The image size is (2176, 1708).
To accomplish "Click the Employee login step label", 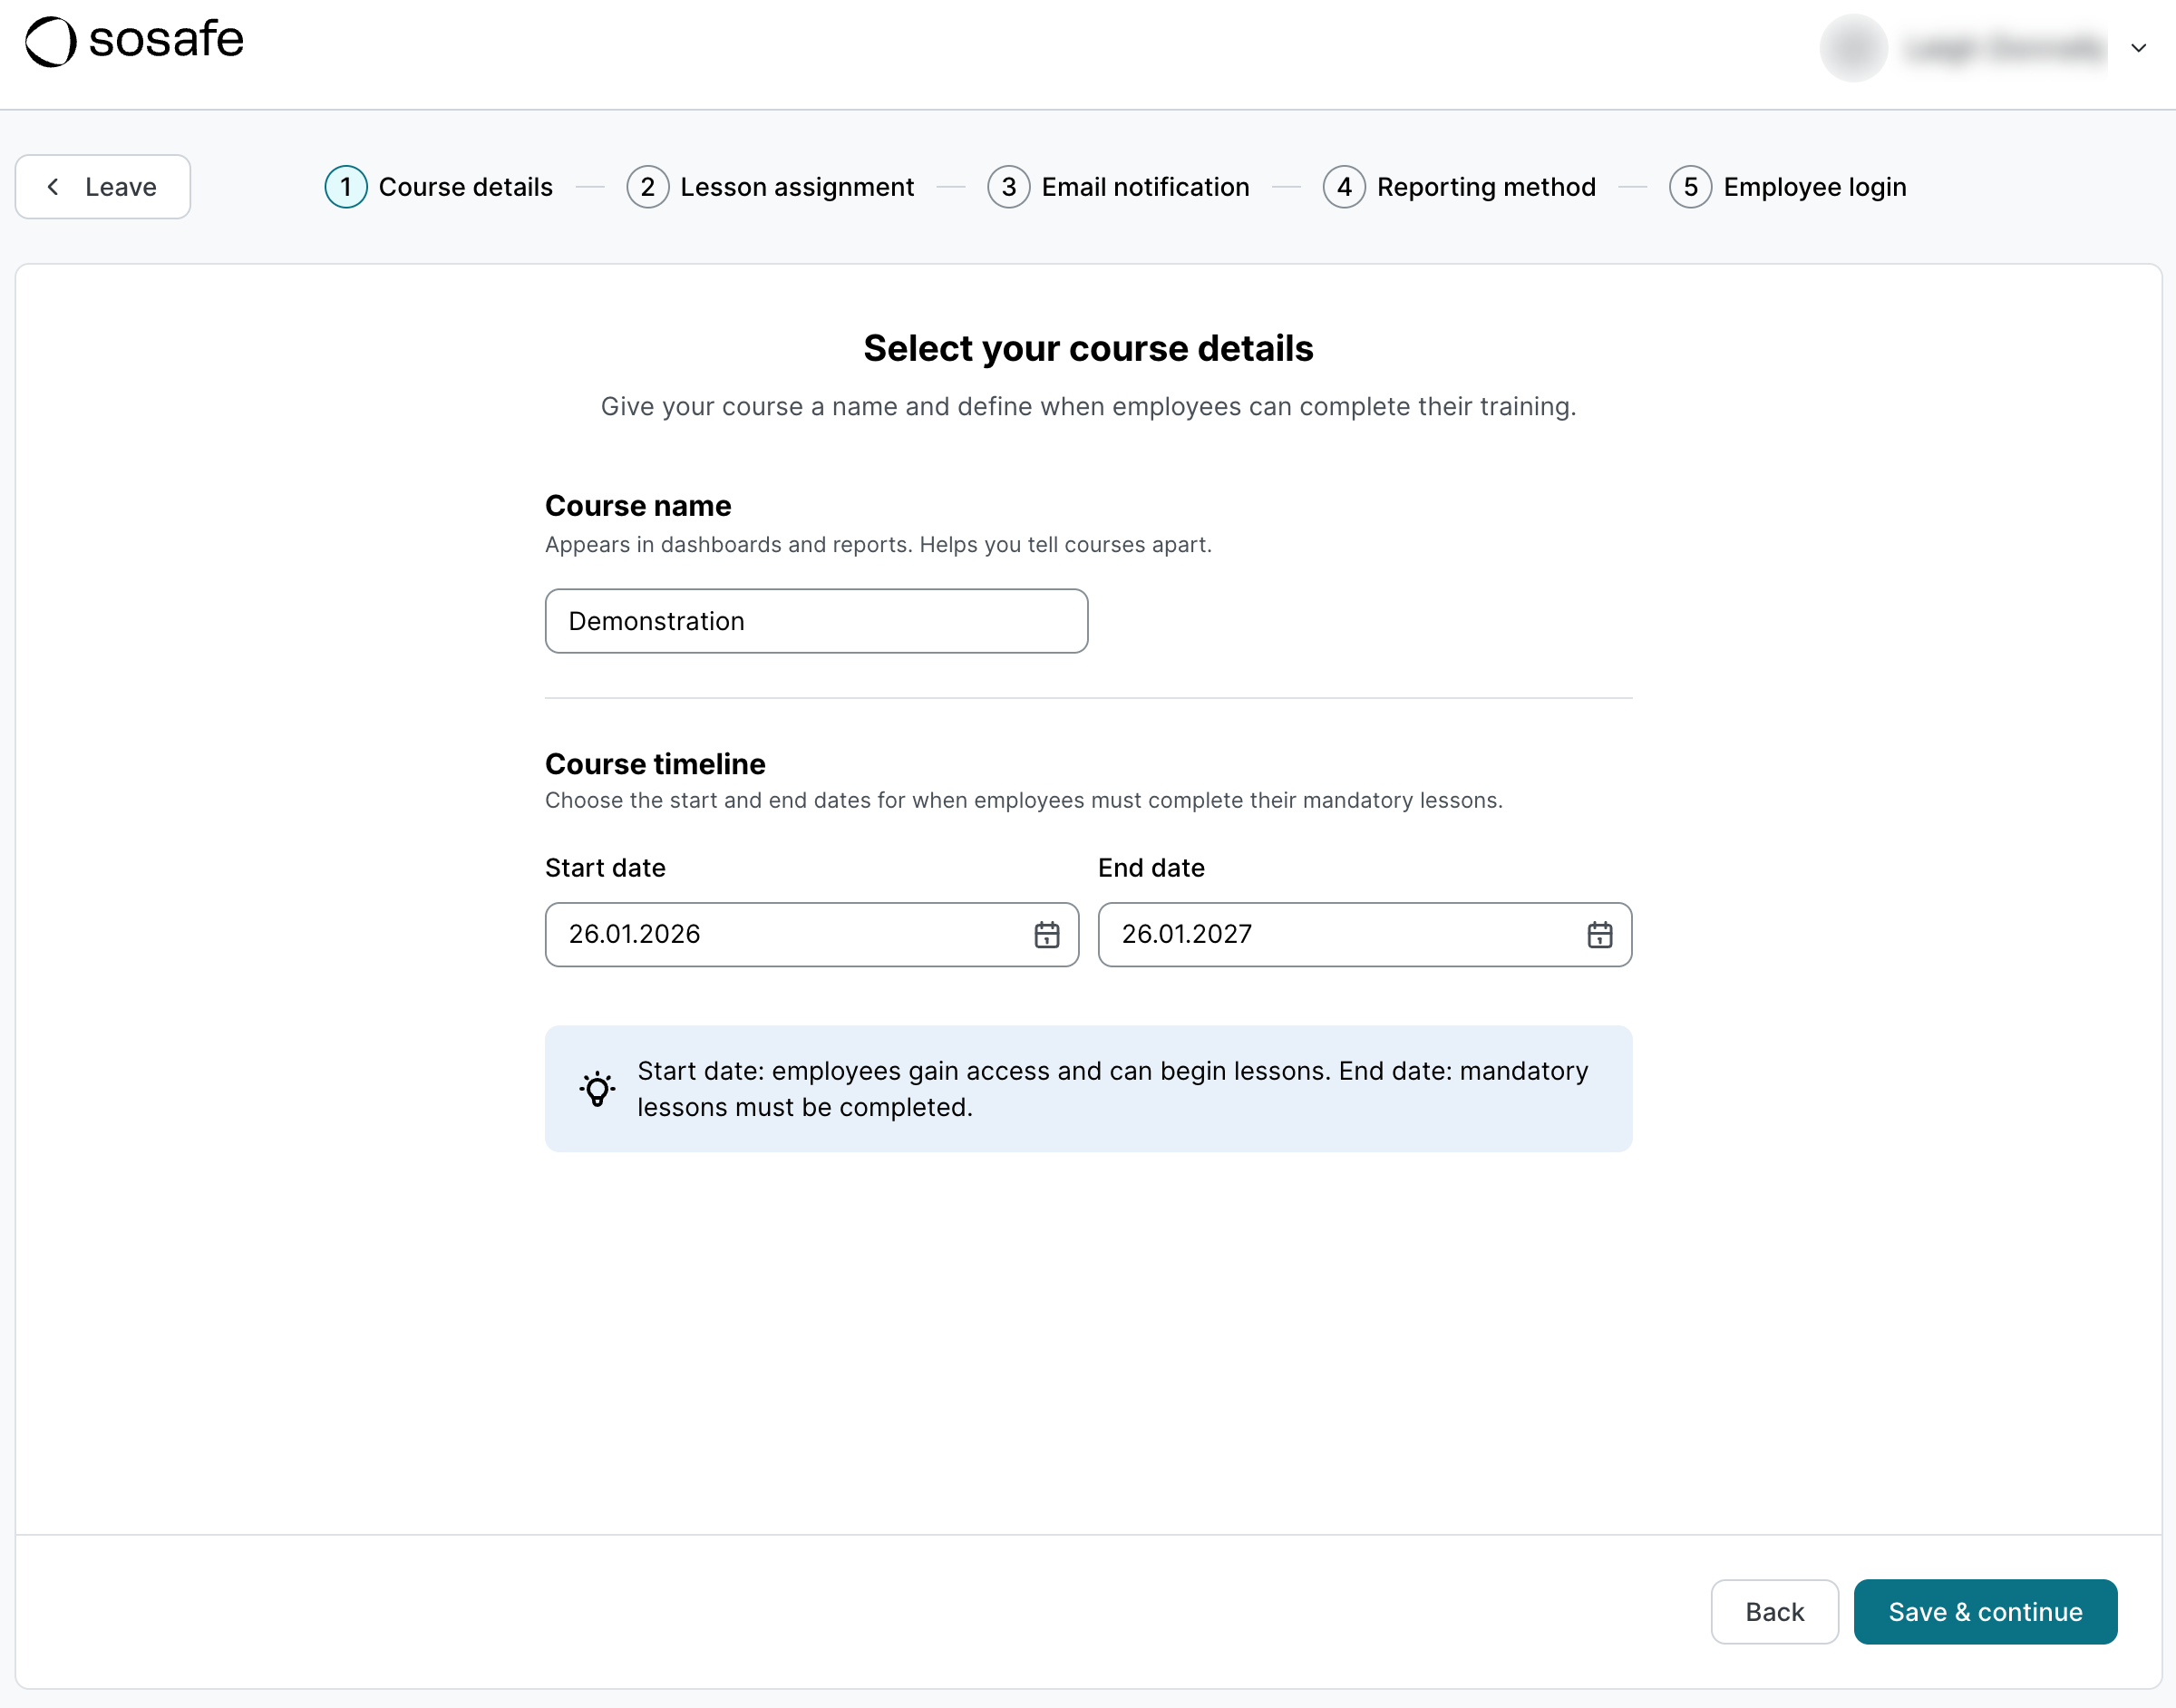I will (1815, 187).
